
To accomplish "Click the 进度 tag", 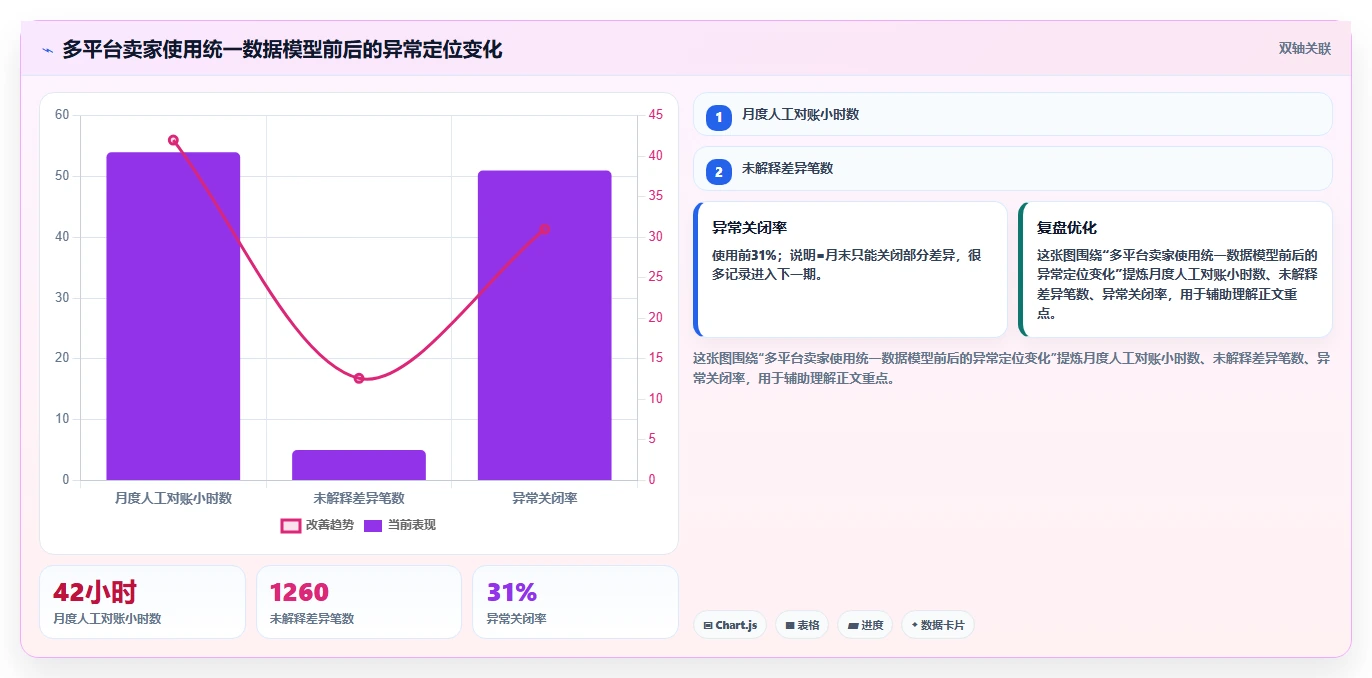I will click(x=865, y=625).
